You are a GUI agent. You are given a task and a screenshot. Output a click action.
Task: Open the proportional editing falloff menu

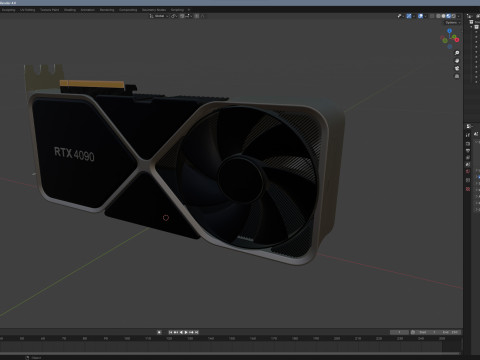[x=202, y=16]
